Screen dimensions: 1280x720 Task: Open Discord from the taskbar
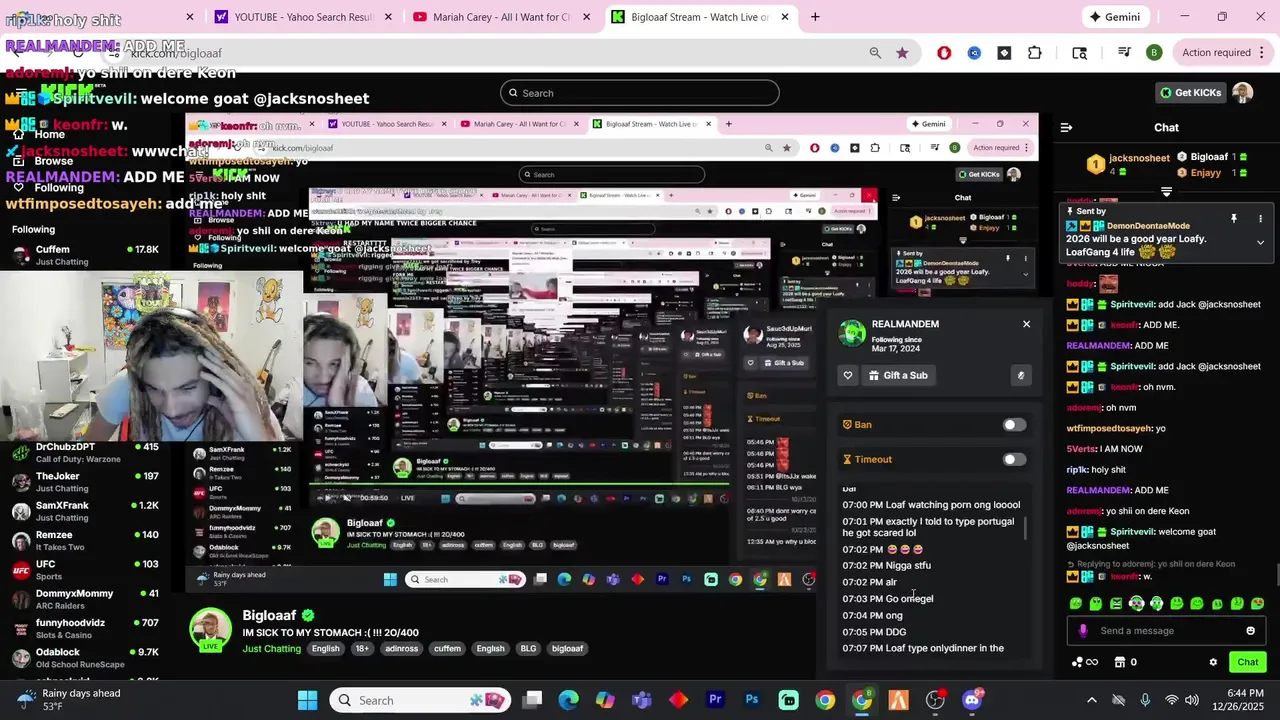tap(972, 700)
